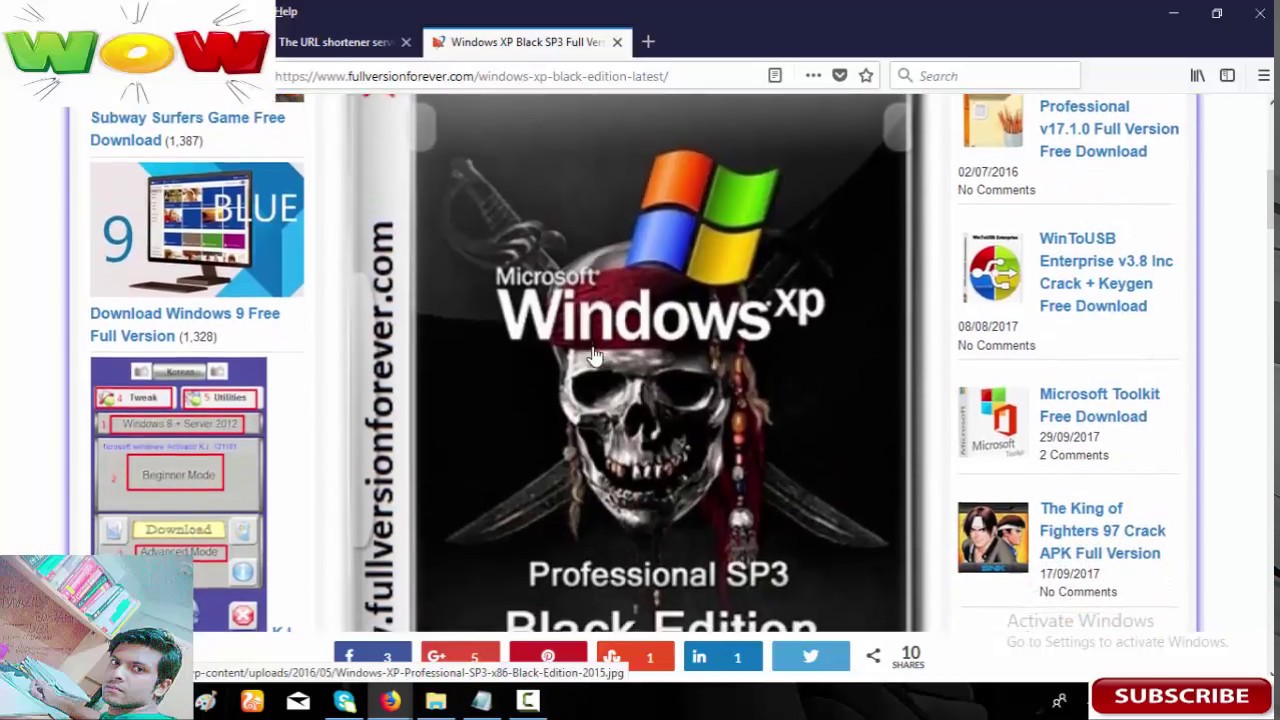Click the share icon beside 10 shares
The width and height of the screenshot is (1280, 720).
873,656
